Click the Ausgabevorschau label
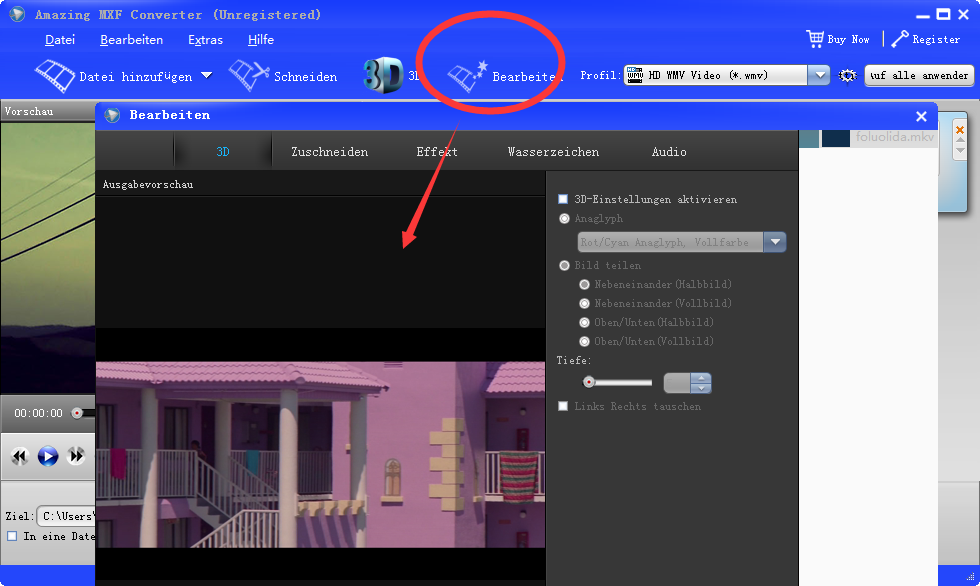This screenshot has width=980, height=586. coord(148,184)
